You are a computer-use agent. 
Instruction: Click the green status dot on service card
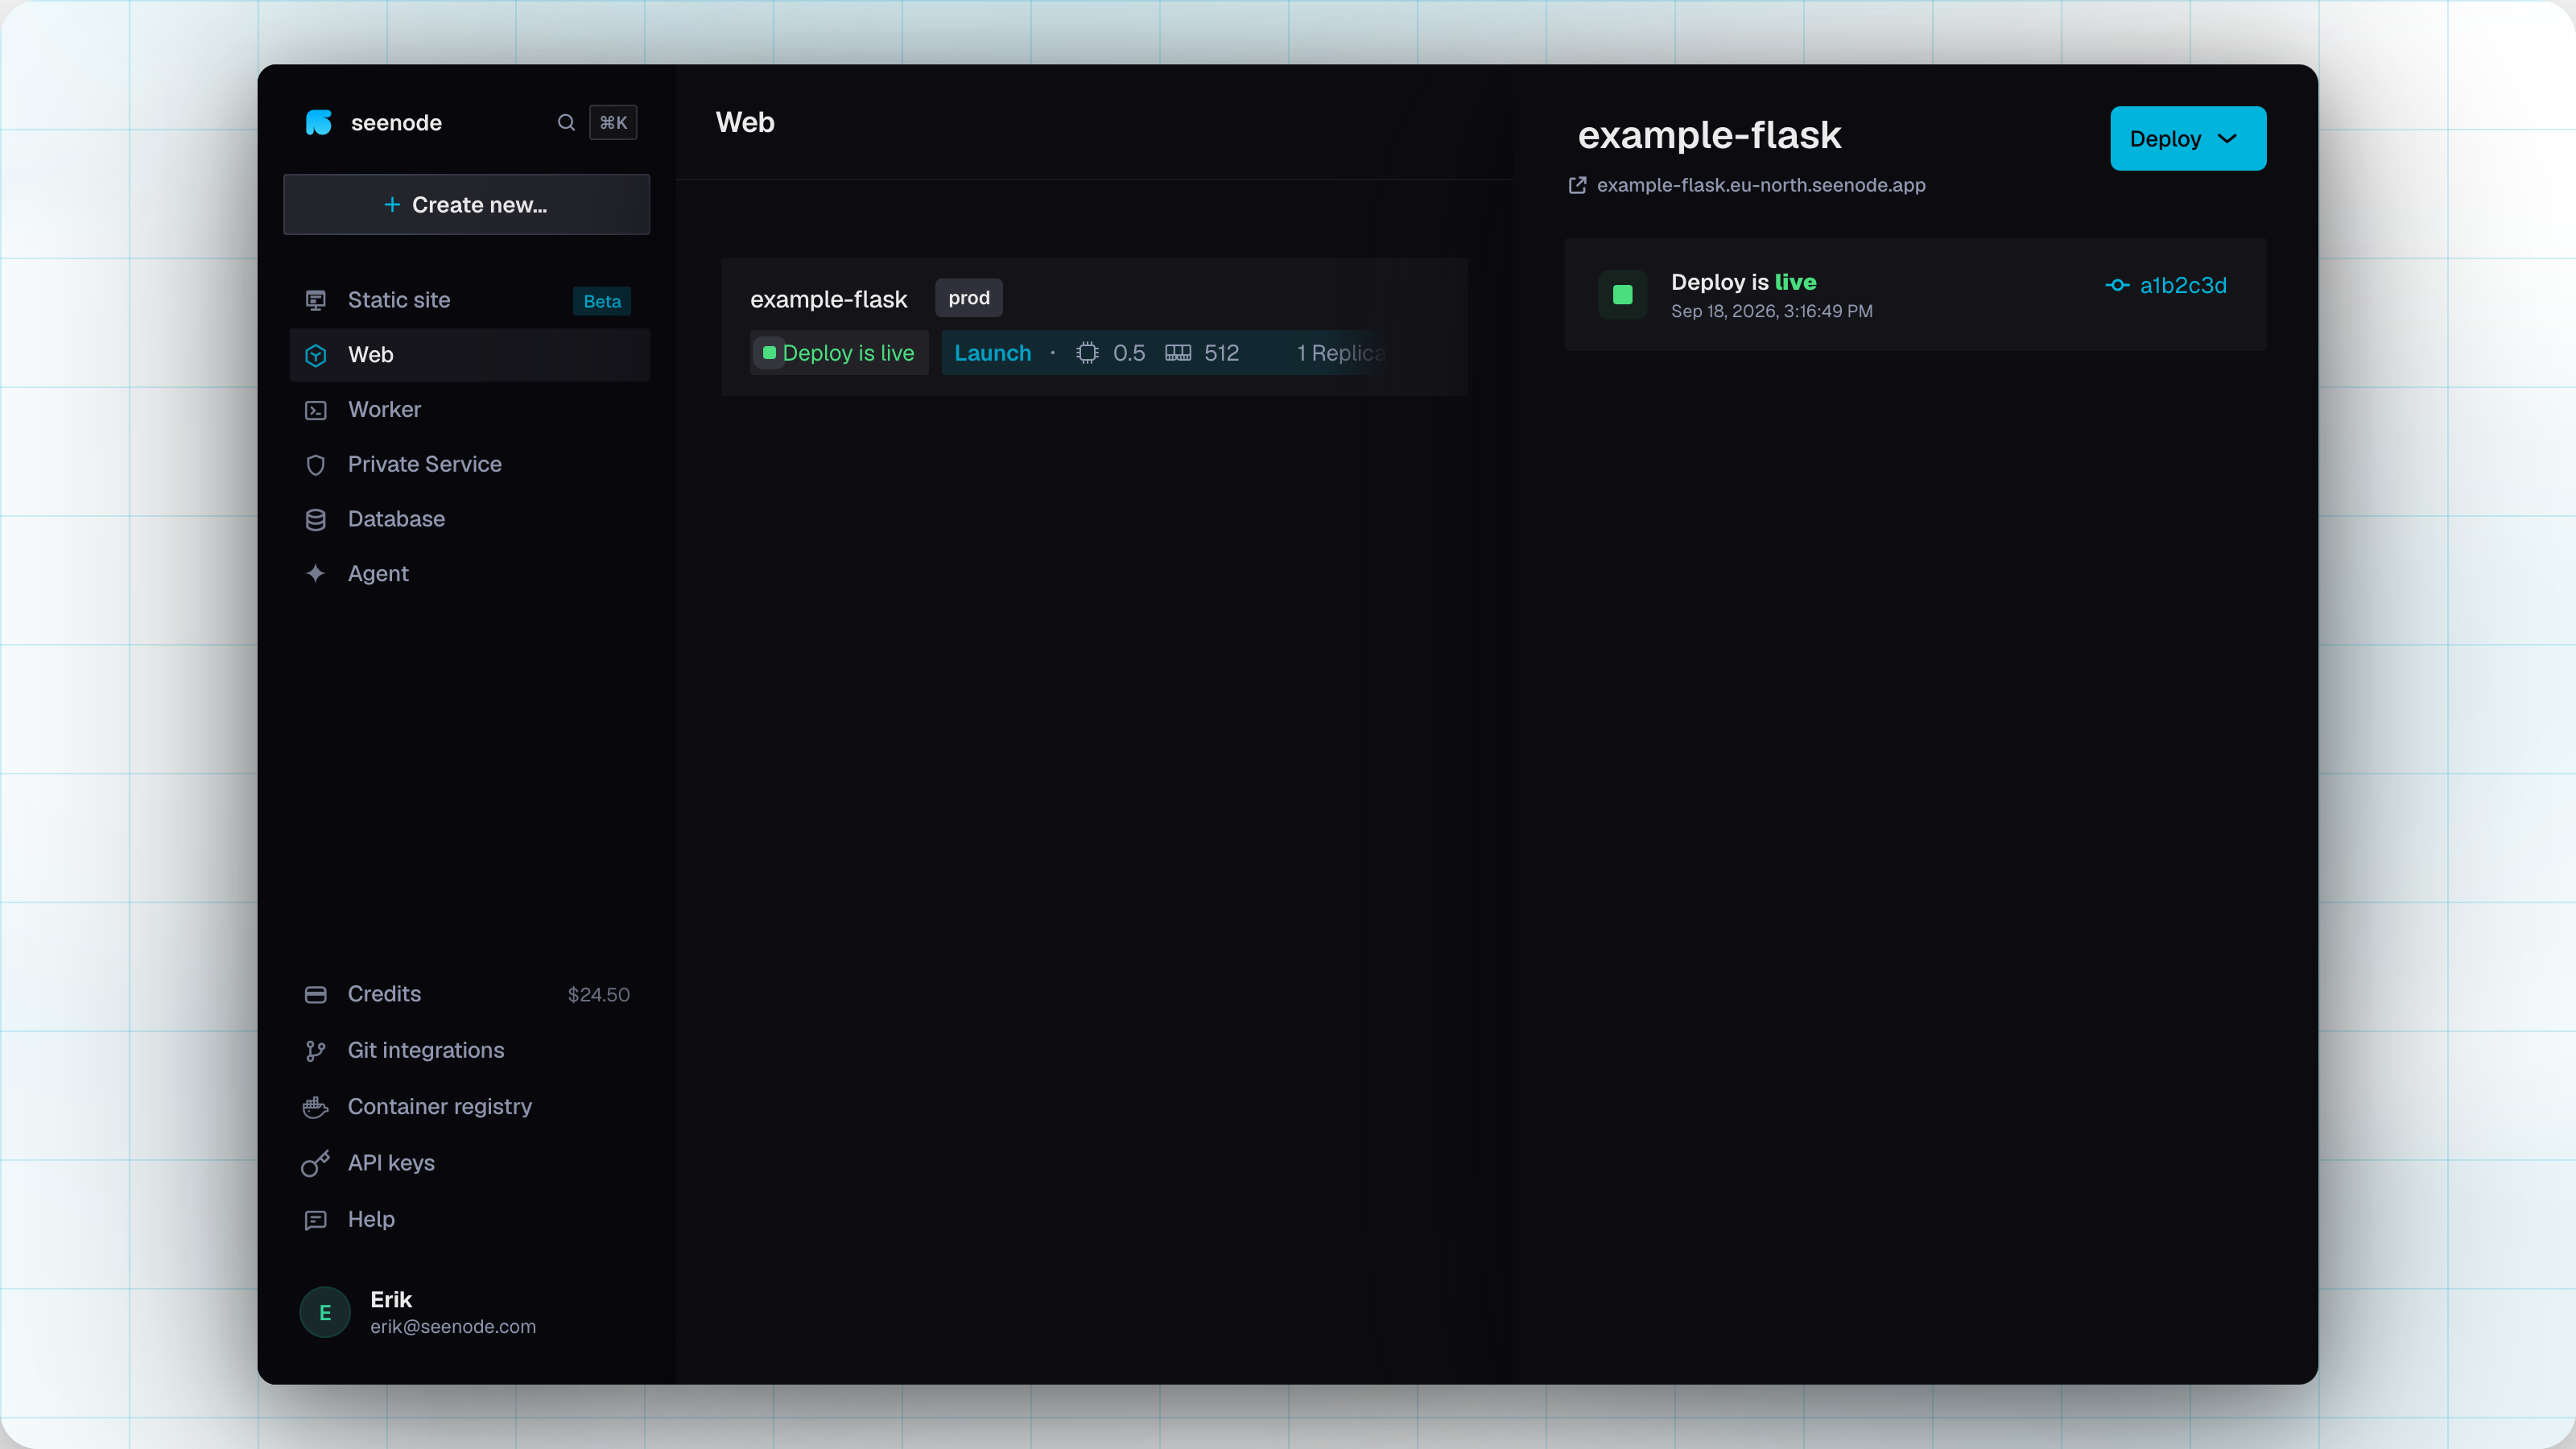coord(769,353)
